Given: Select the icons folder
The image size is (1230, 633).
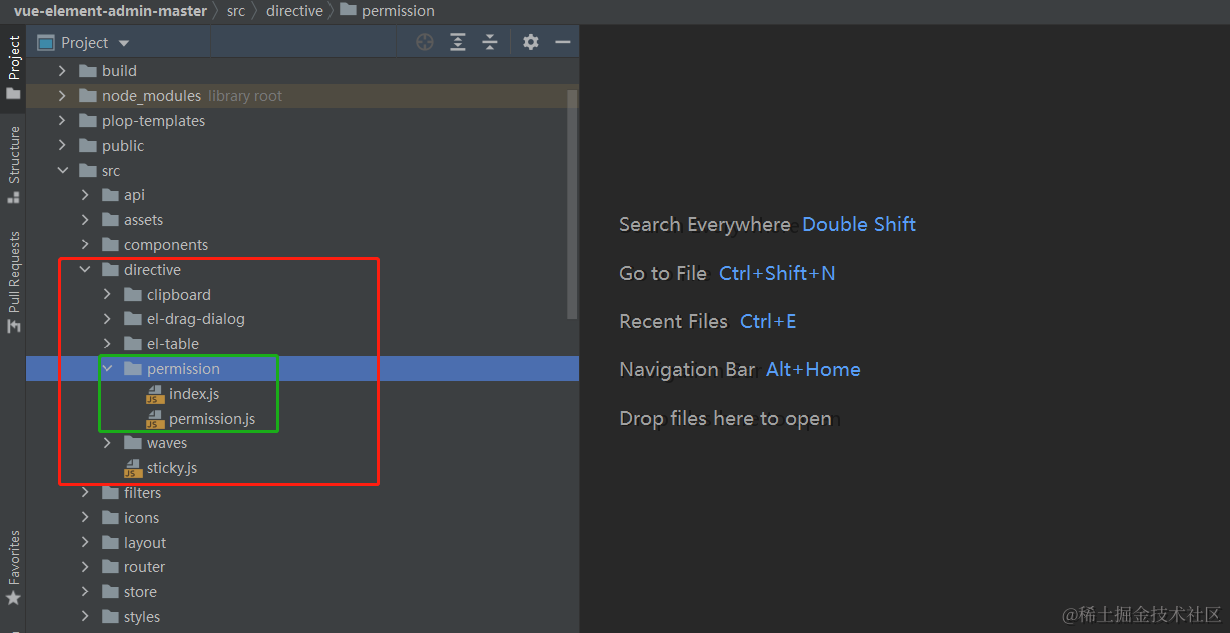Looking at the screenshot, I should point(141,518).
